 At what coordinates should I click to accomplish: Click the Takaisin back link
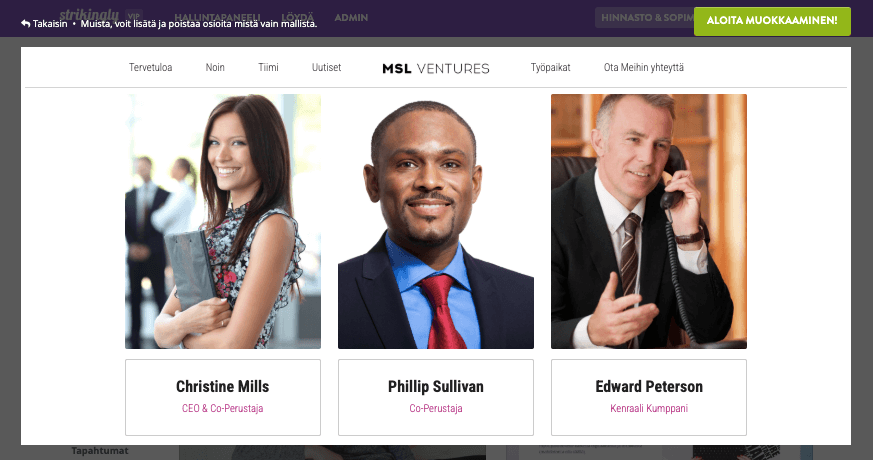(x=44, y=24)
